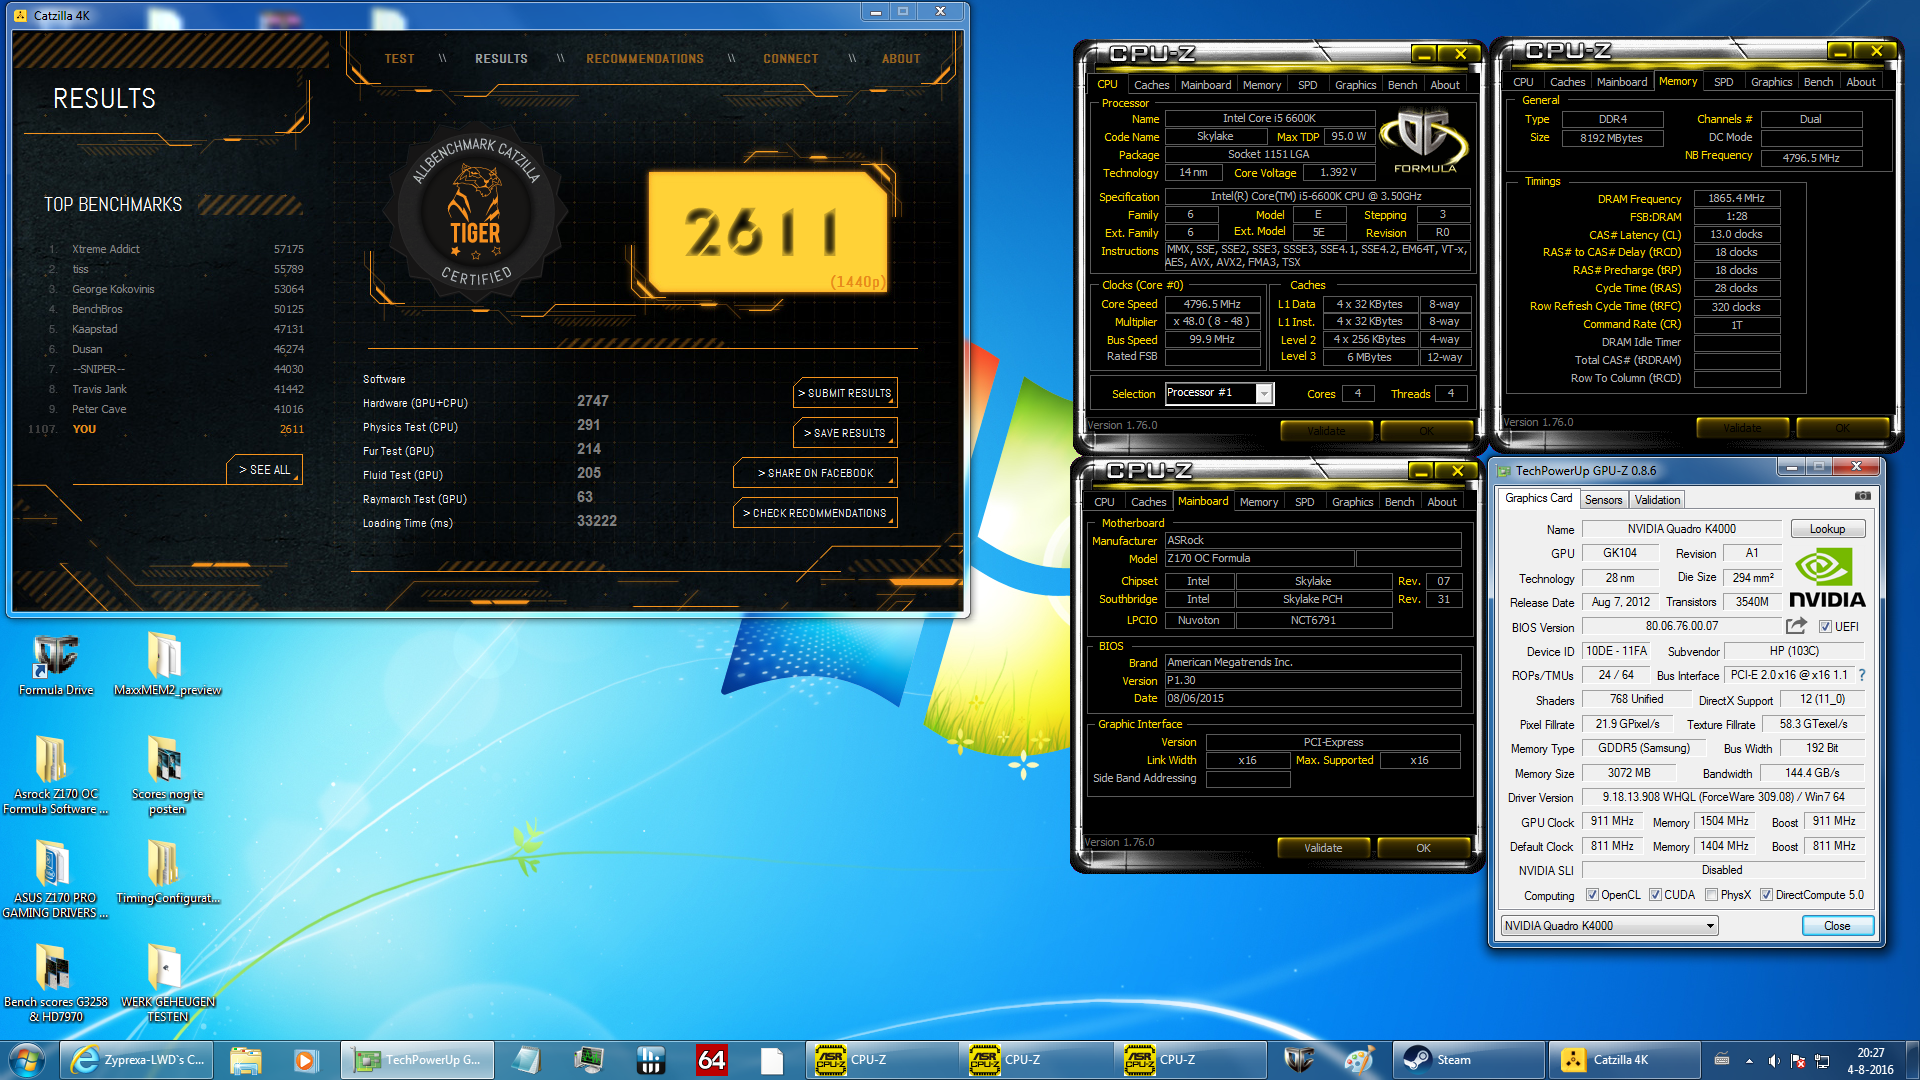Open the TEST tab in Catzilla
The width and height of the screenshot is (1920, 1080).
(x=399, y=59)
